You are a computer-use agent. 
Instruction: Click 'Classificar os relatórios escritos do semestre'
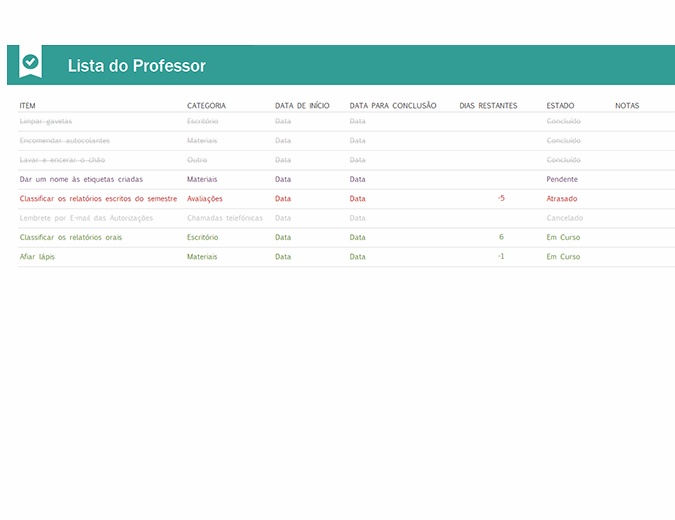click(x=98, y=199)
